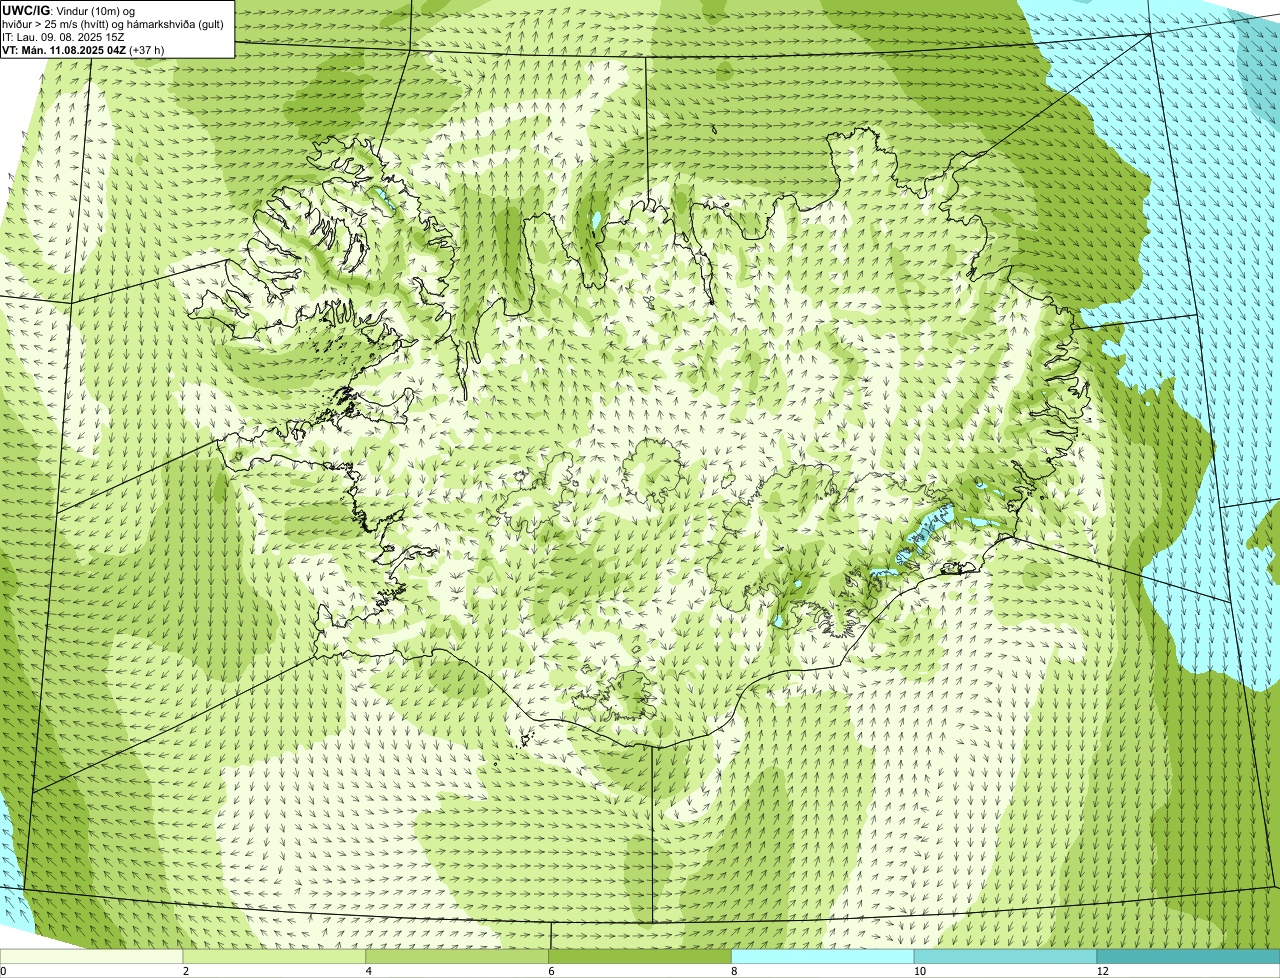Click the 'VT: Mán. 11.08.2025 04Z (+37 h)' line
The image size is (1280, 978).
(x=83, y=49)
